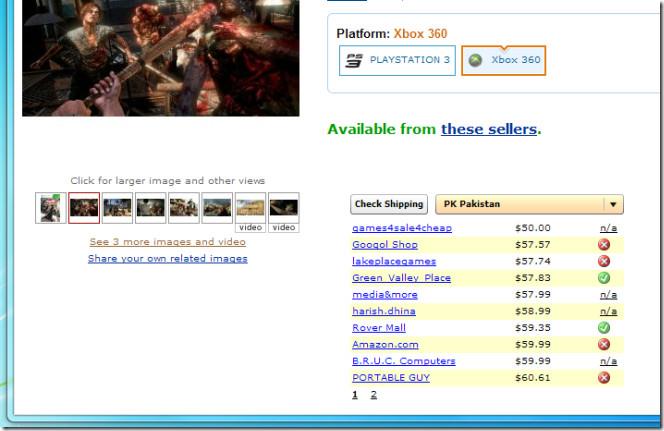Viewport: 664px width, 431px height.
Task: Click the red X icon for lakeplacegames
Action: (x=604, y=261)
